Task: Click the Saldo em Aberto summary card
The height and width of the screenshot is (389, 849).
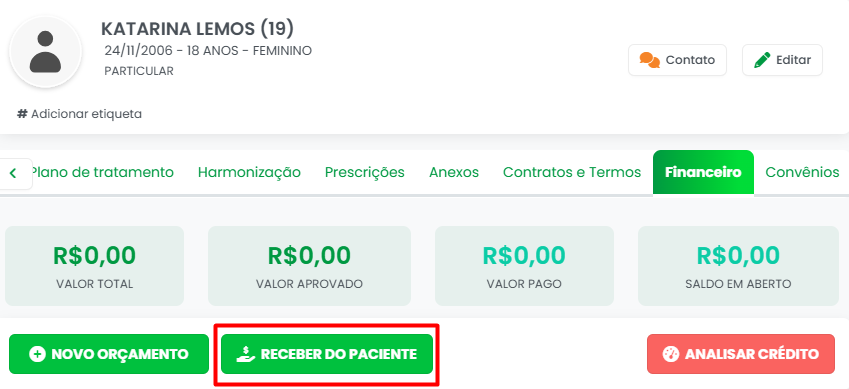Action: (737, 266)
